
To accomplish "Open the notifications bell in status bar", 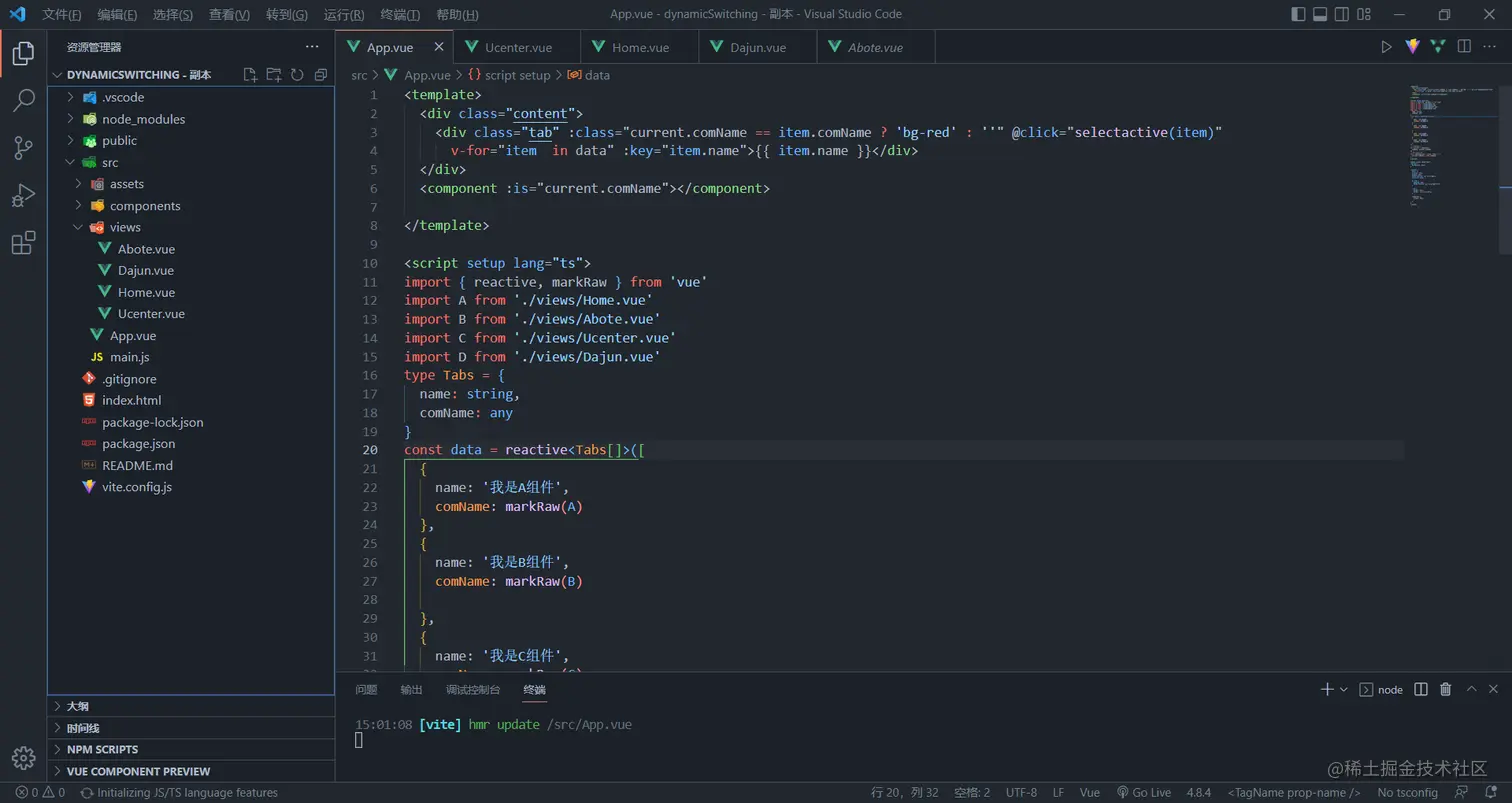I will [1490, 792].
